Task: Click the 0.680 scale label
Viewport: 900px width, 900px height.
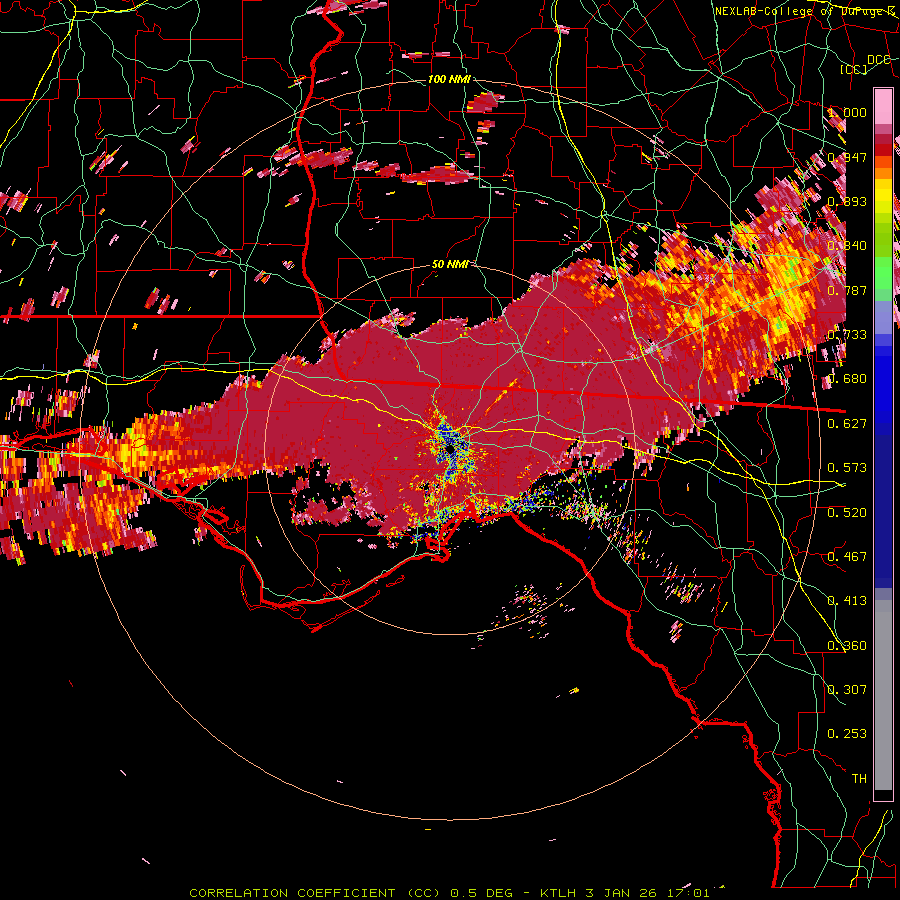Action: [x=847, y=378]
